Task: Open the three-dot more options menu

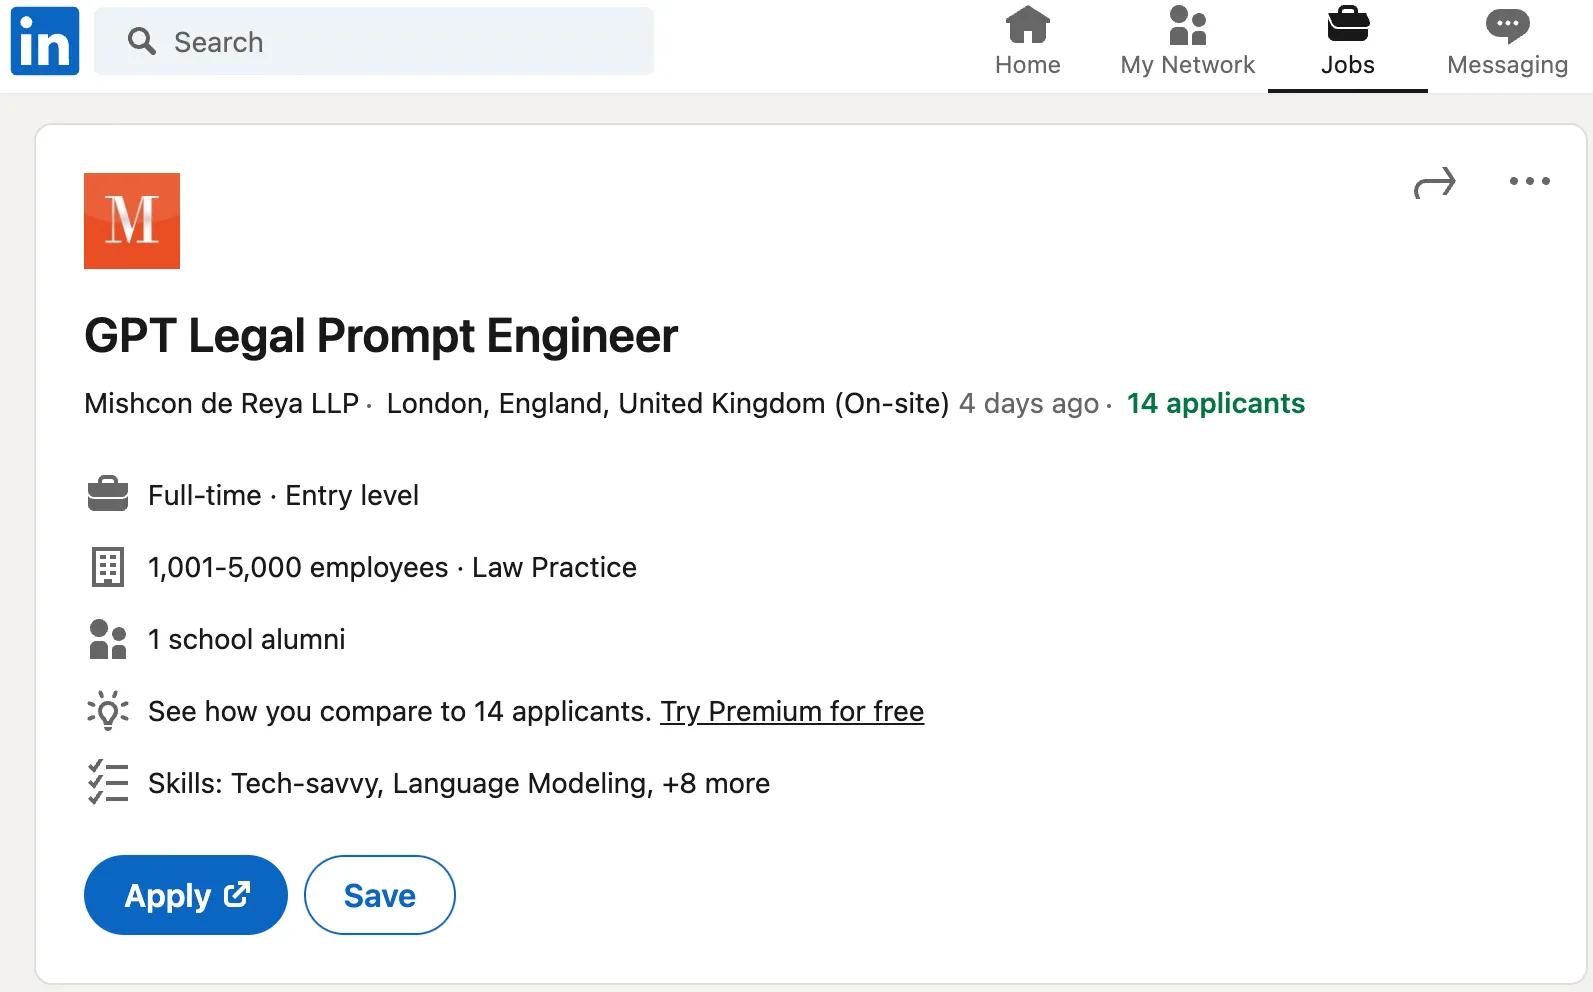Action: 1529,181
